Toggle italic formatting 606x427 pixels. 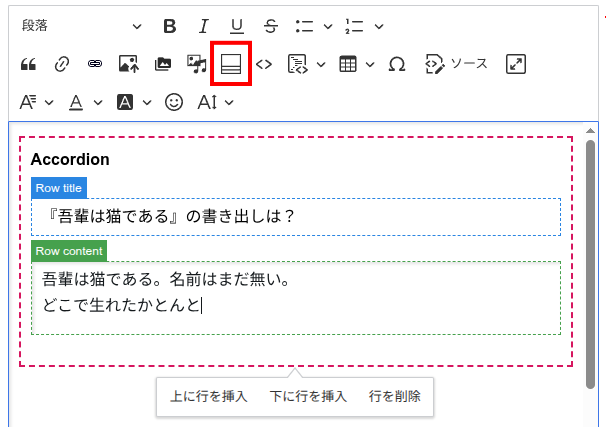203,26
